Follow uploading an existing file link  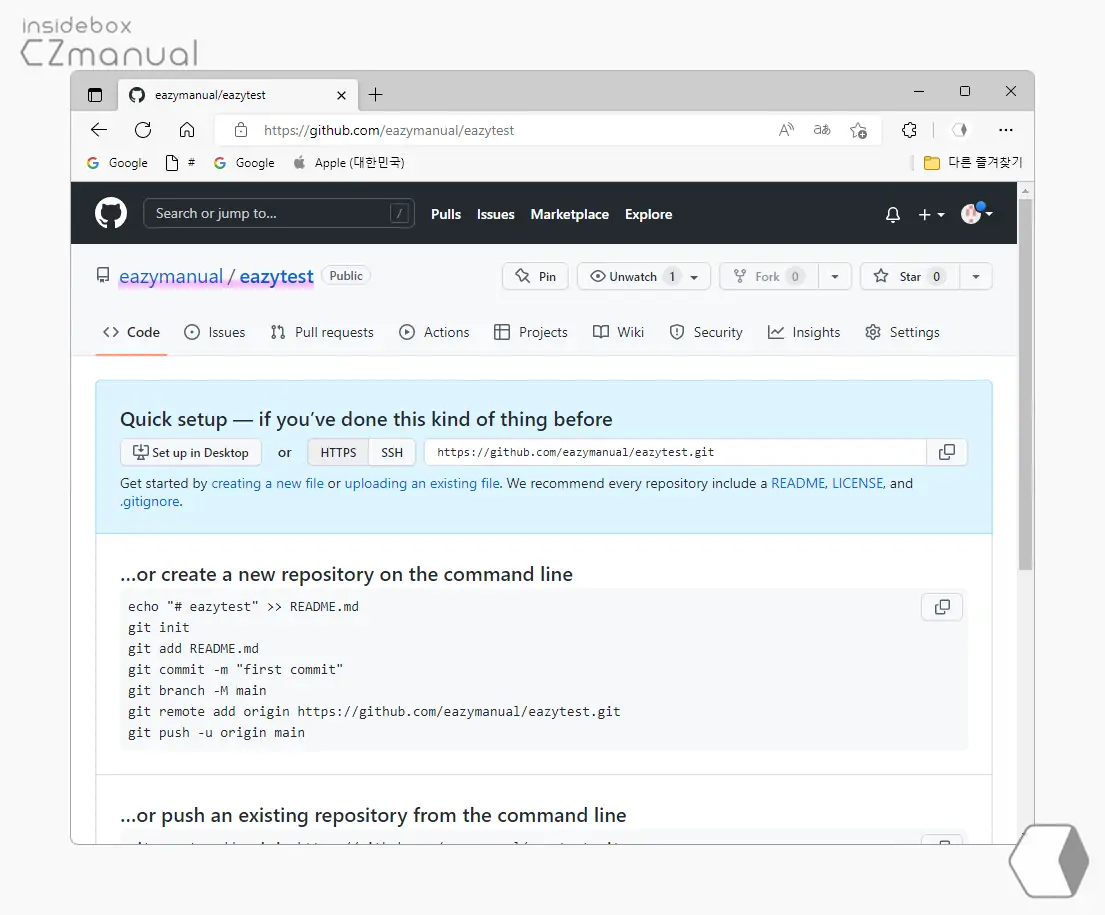tap(422, 484)
